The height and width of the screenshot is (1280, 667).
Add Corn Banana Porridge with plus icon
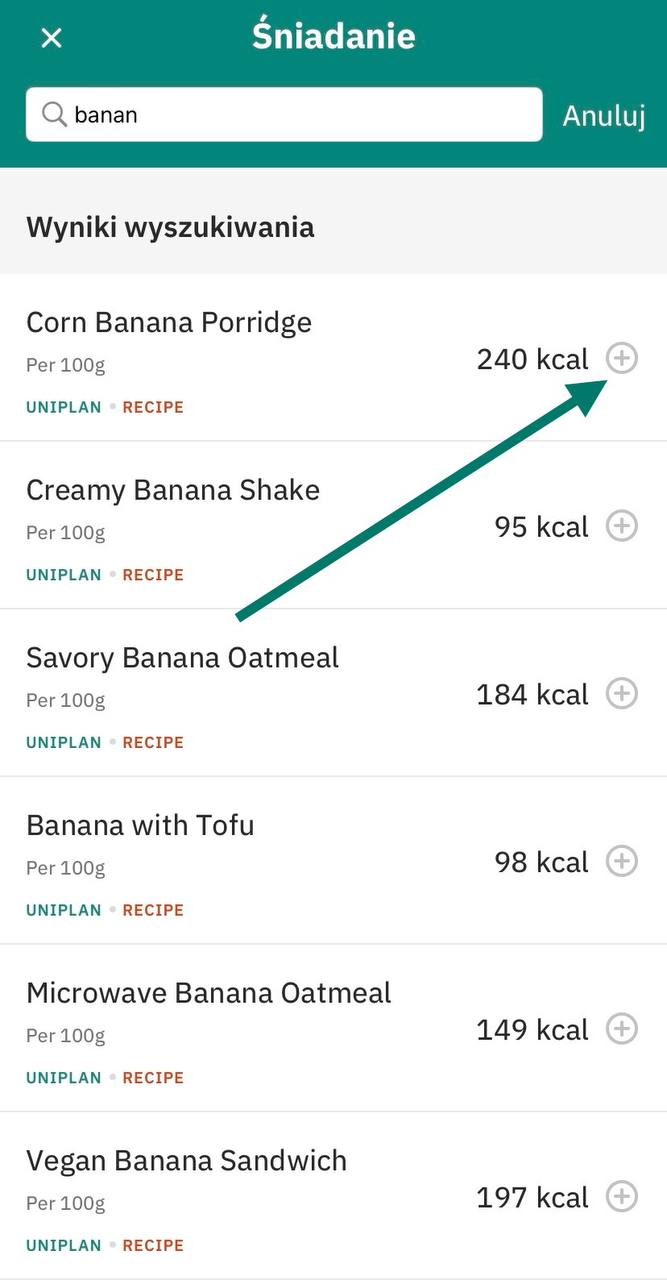622,358
